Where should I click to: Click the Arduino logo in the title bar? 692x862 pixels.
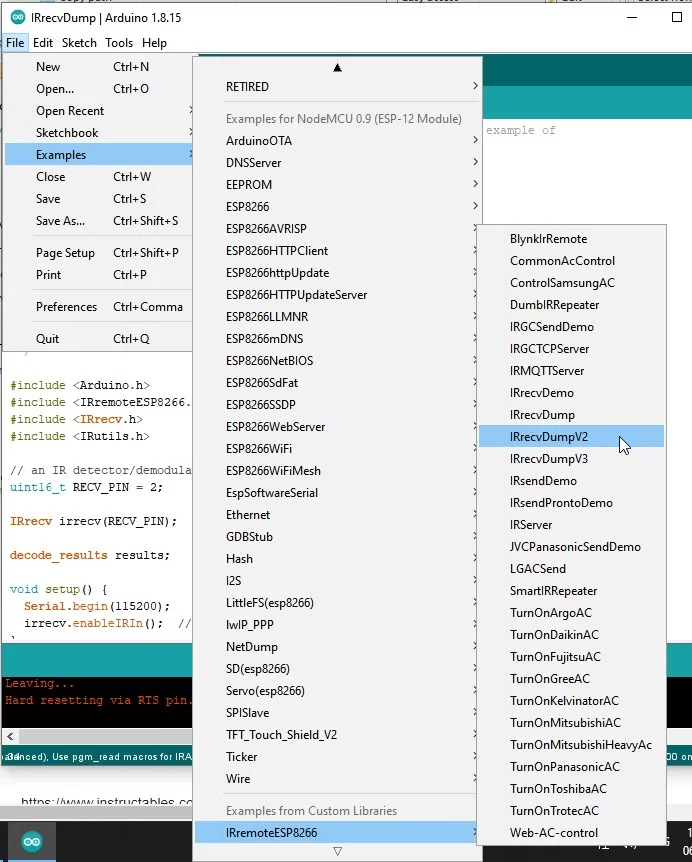coord(18,18)
